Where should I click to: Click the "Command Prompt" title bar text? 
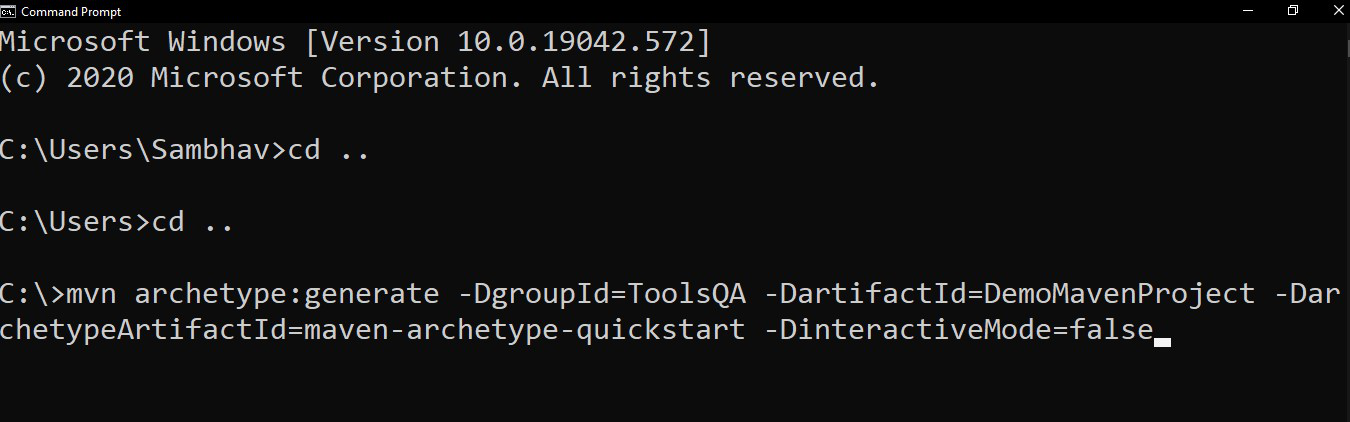click(71, 11)
